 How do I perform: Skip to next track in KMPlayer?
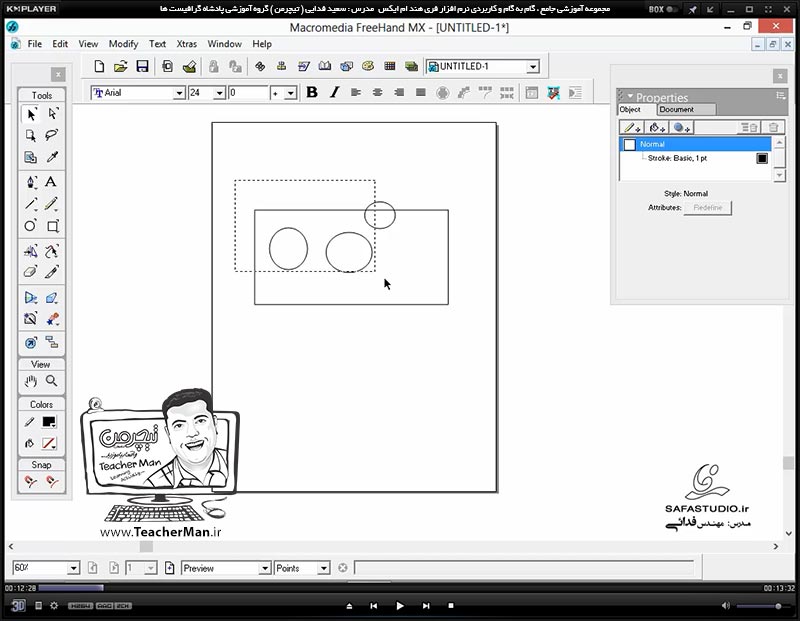[x=426, y=606]
